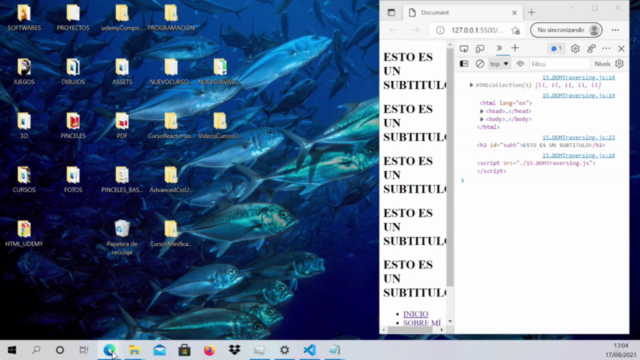Select the Papelera de reciclaje icon

122,237
